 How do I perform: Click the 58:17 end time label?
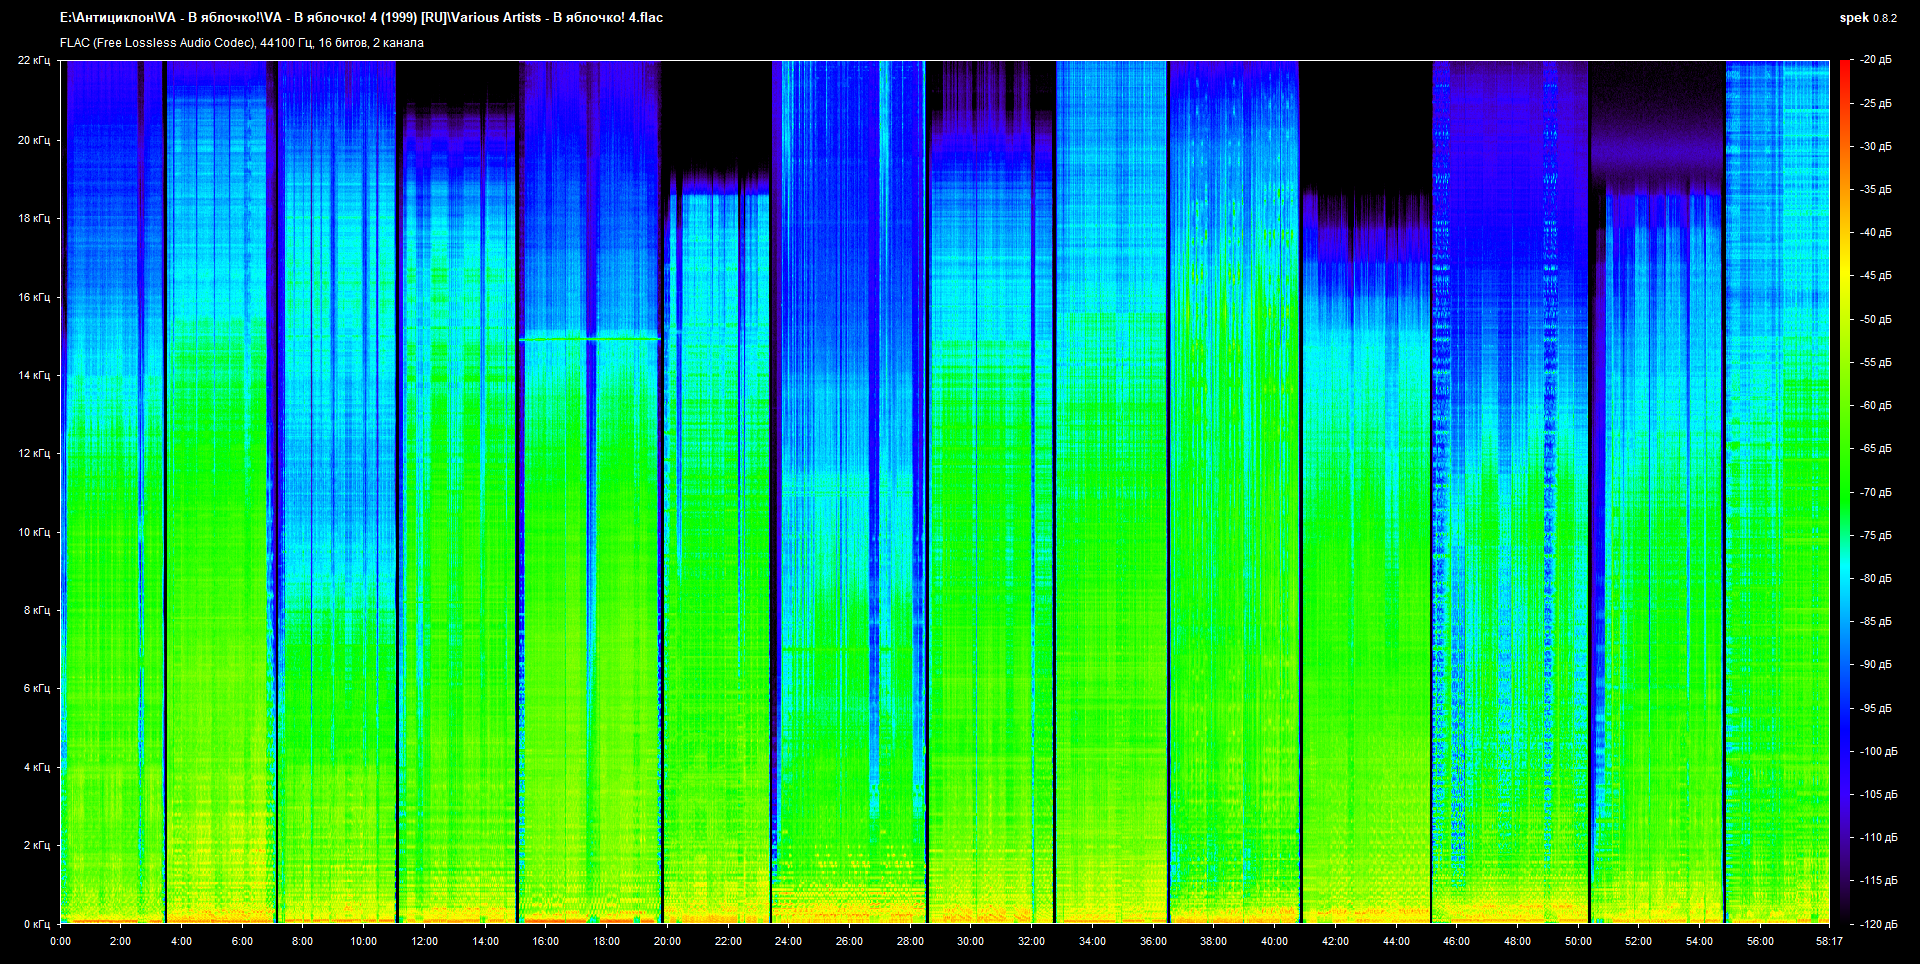click(1829, 941)
